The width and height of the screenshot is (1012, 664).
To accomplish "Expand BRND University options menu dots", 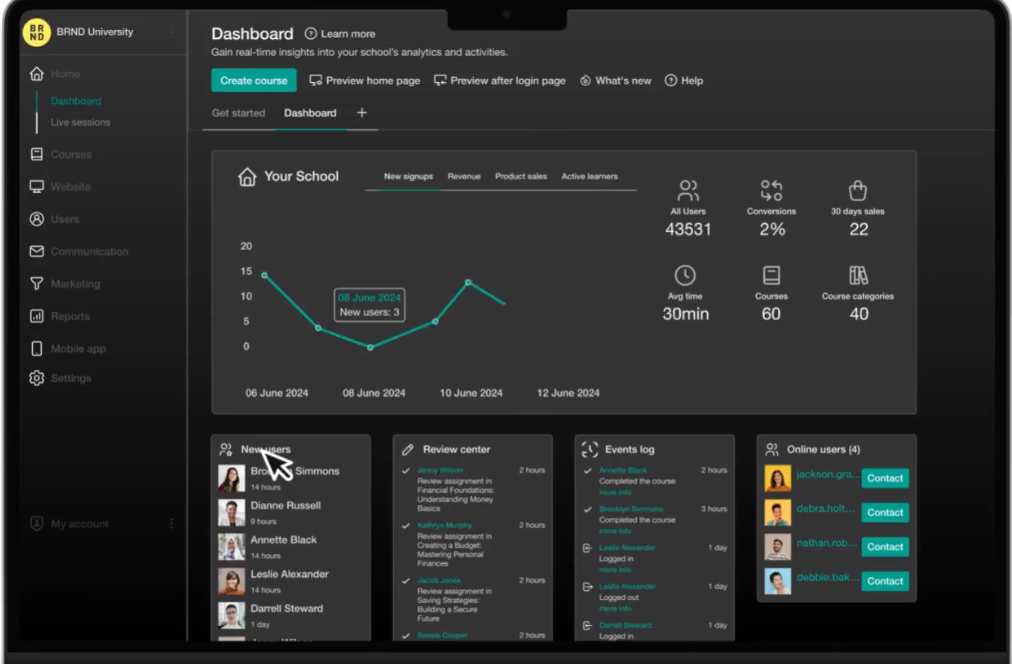I will pyautogui.click(x=172, y=32).
